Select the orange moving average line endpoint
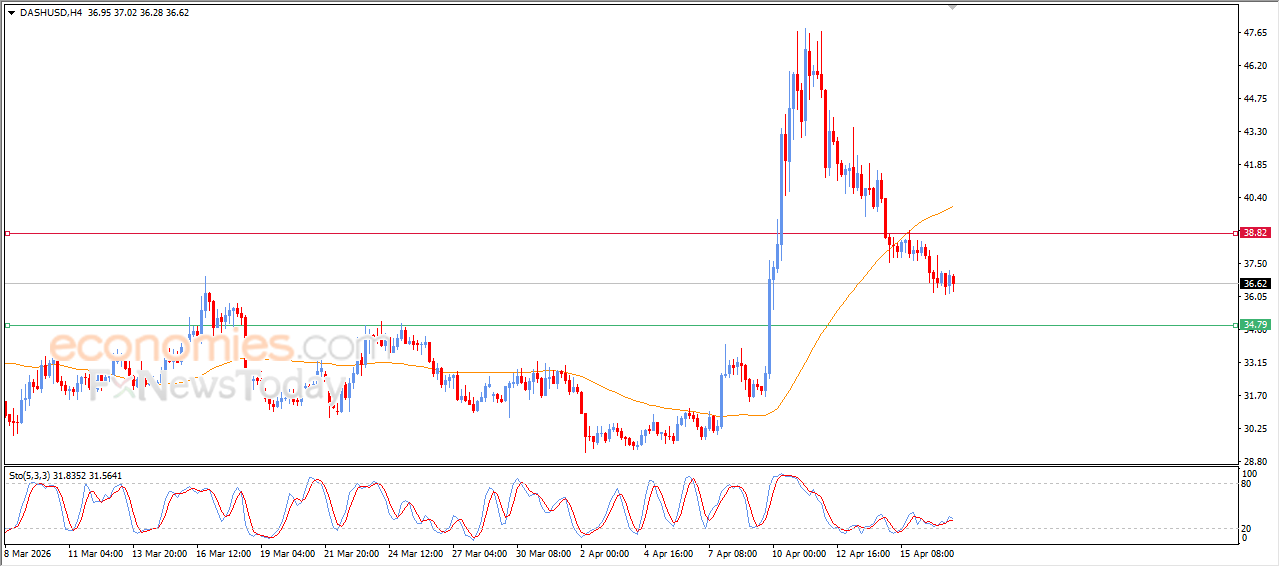 [952, 206]
